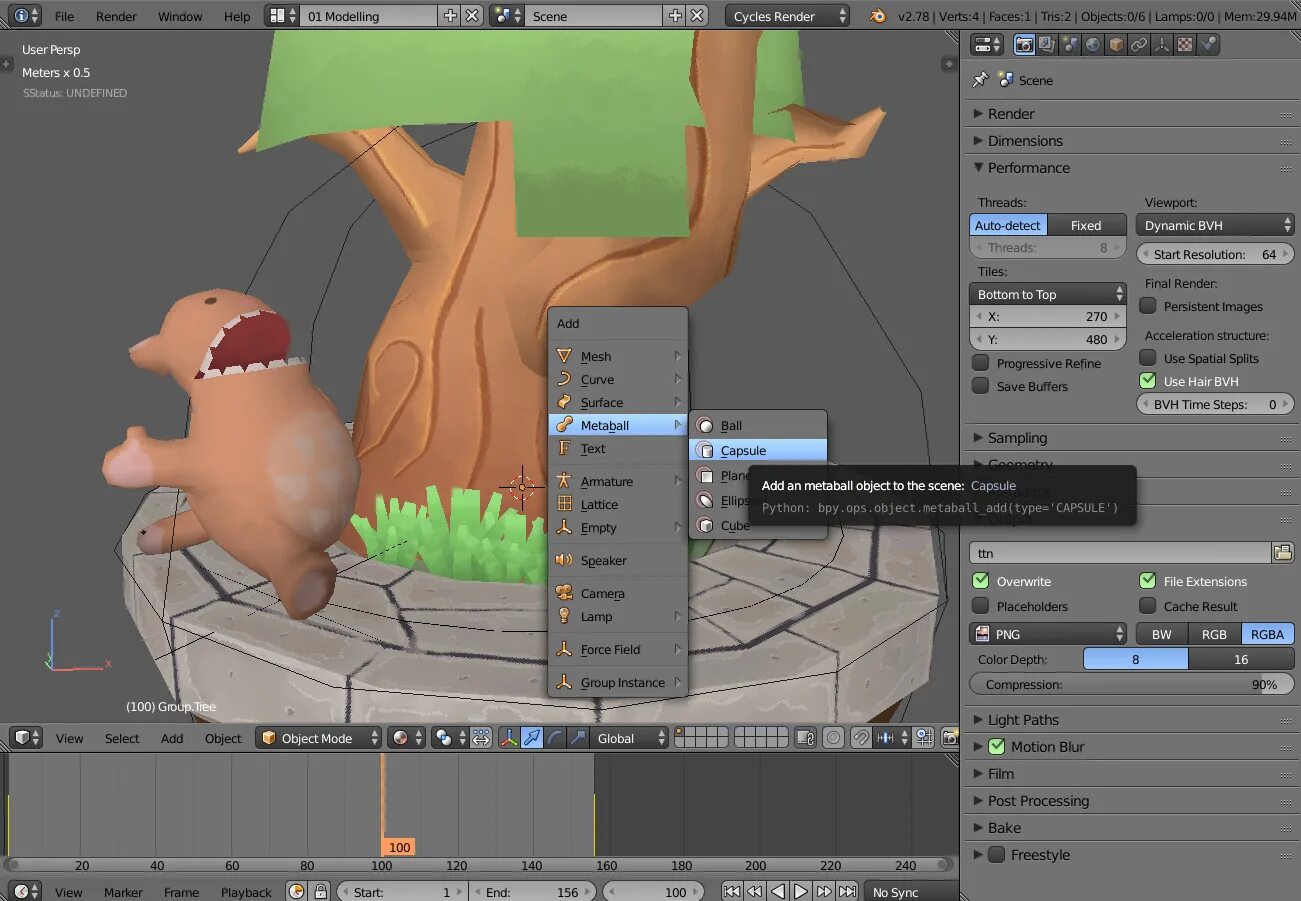Open the Particles properties tab
1301x901 pixels.
[x=1208, y=44]
